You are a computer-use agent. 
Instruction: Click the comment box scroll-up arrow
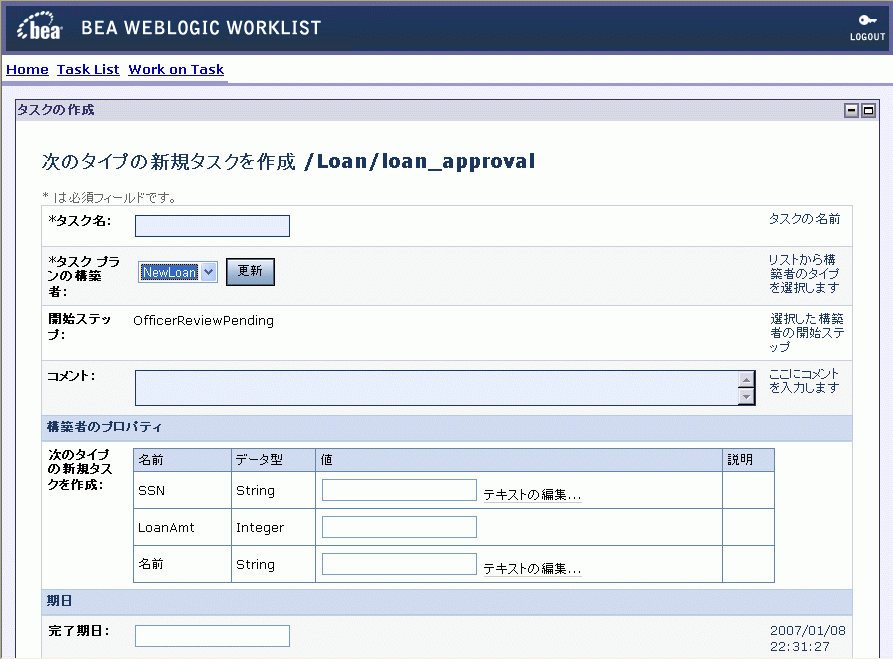746,379
